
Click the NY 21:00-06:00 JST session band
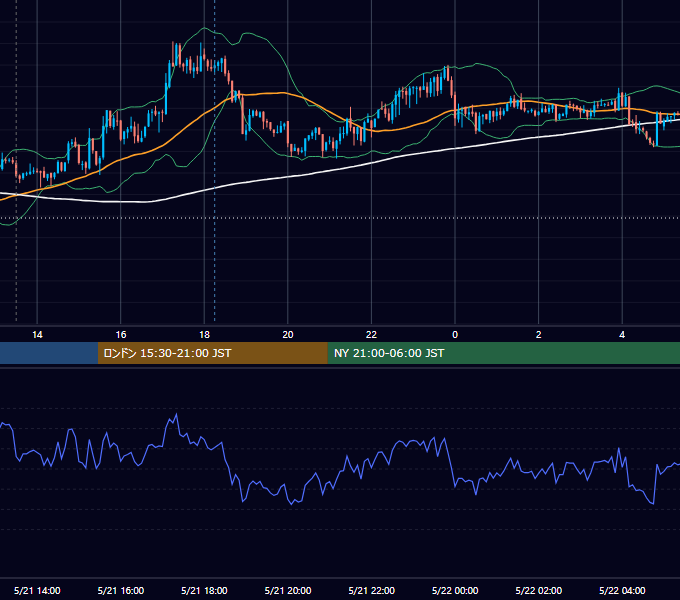point(503,353)
